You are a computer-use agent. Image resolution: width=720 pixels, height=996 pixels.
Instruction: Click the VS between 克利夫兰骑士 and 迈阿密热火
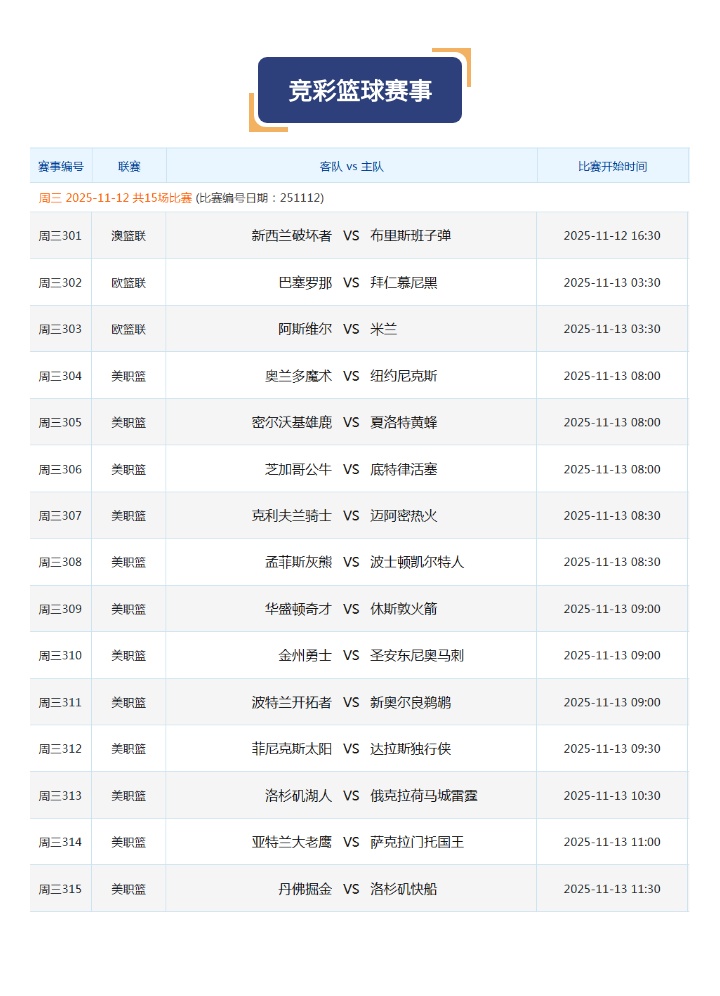[351, 516]
